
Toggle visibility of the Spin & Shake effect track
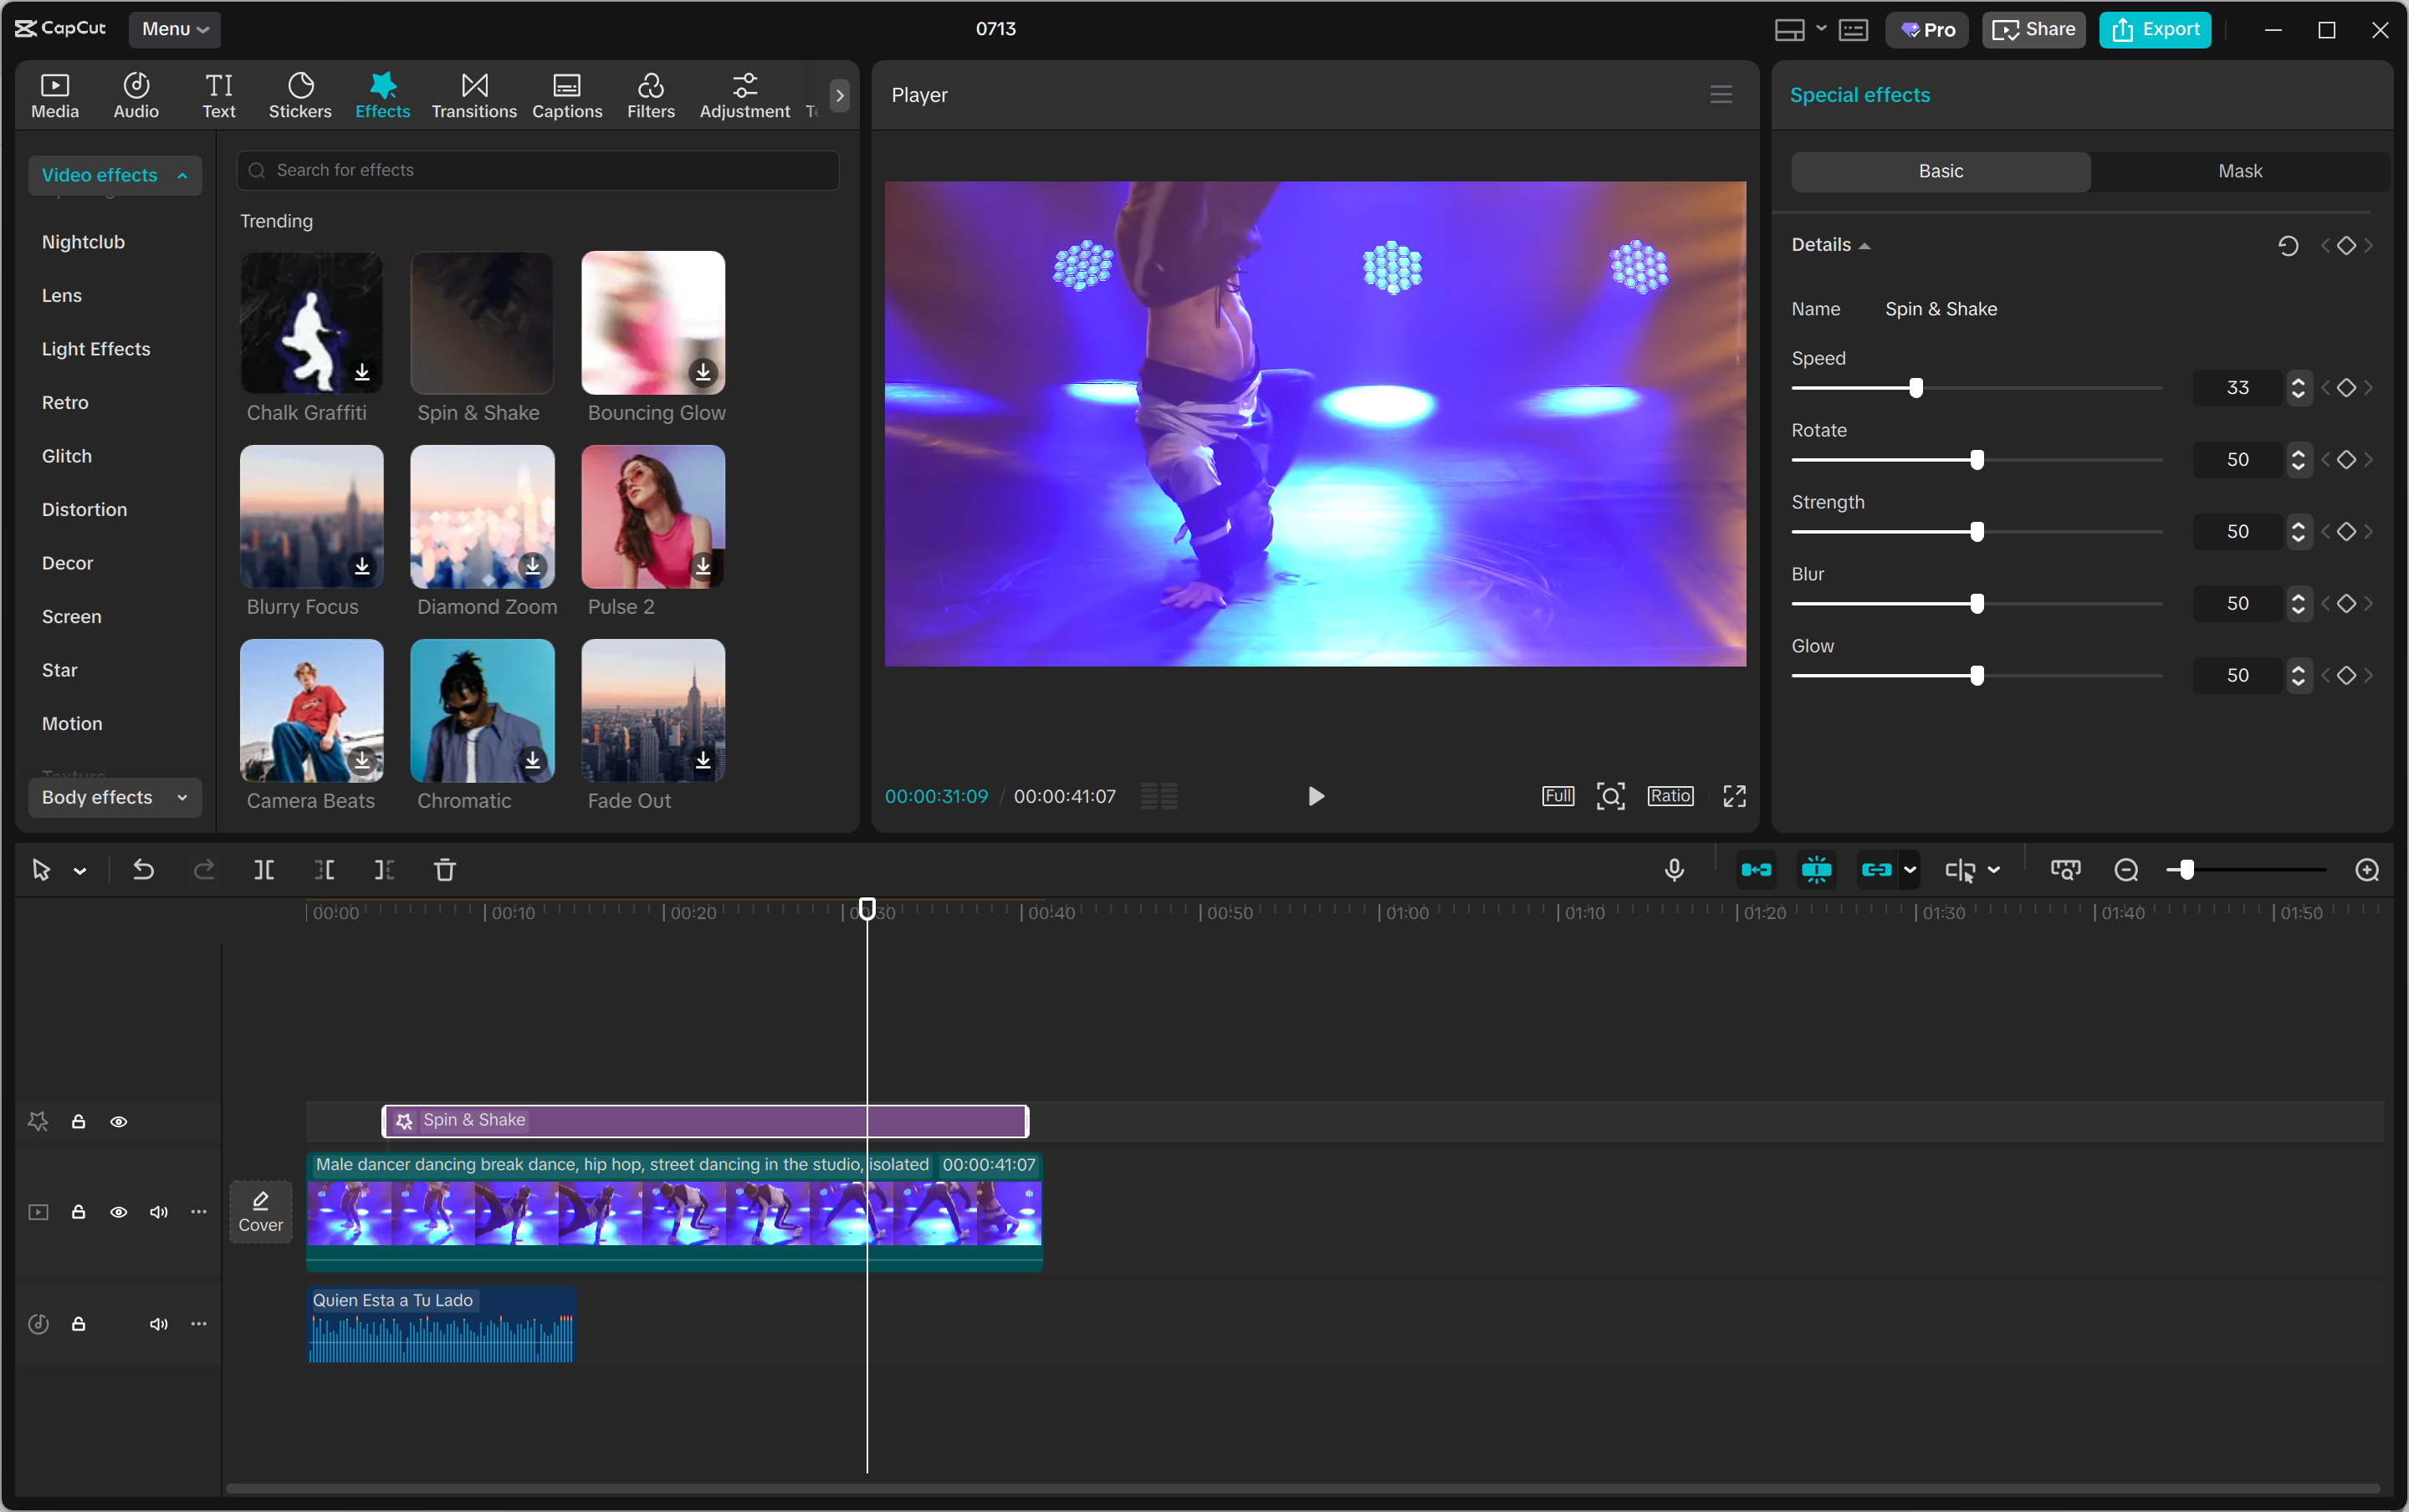(118, 1122)
